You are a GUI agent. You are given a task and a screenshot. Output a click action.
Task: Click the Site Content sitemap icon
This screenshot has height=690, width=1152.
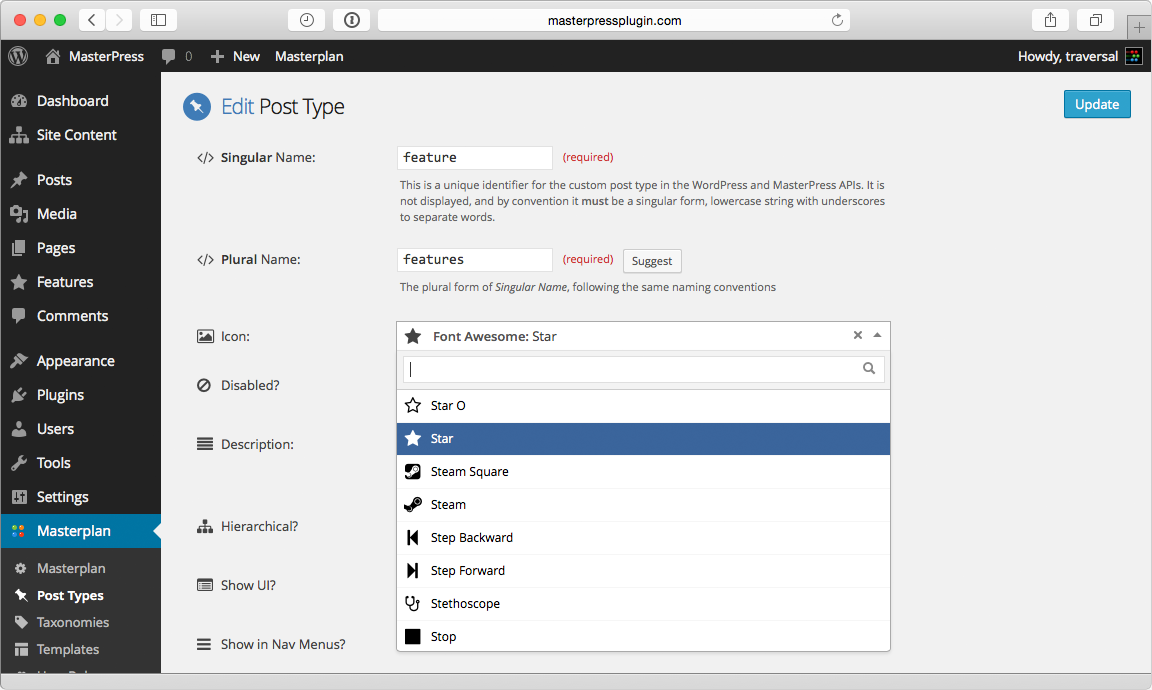(19, 135)
